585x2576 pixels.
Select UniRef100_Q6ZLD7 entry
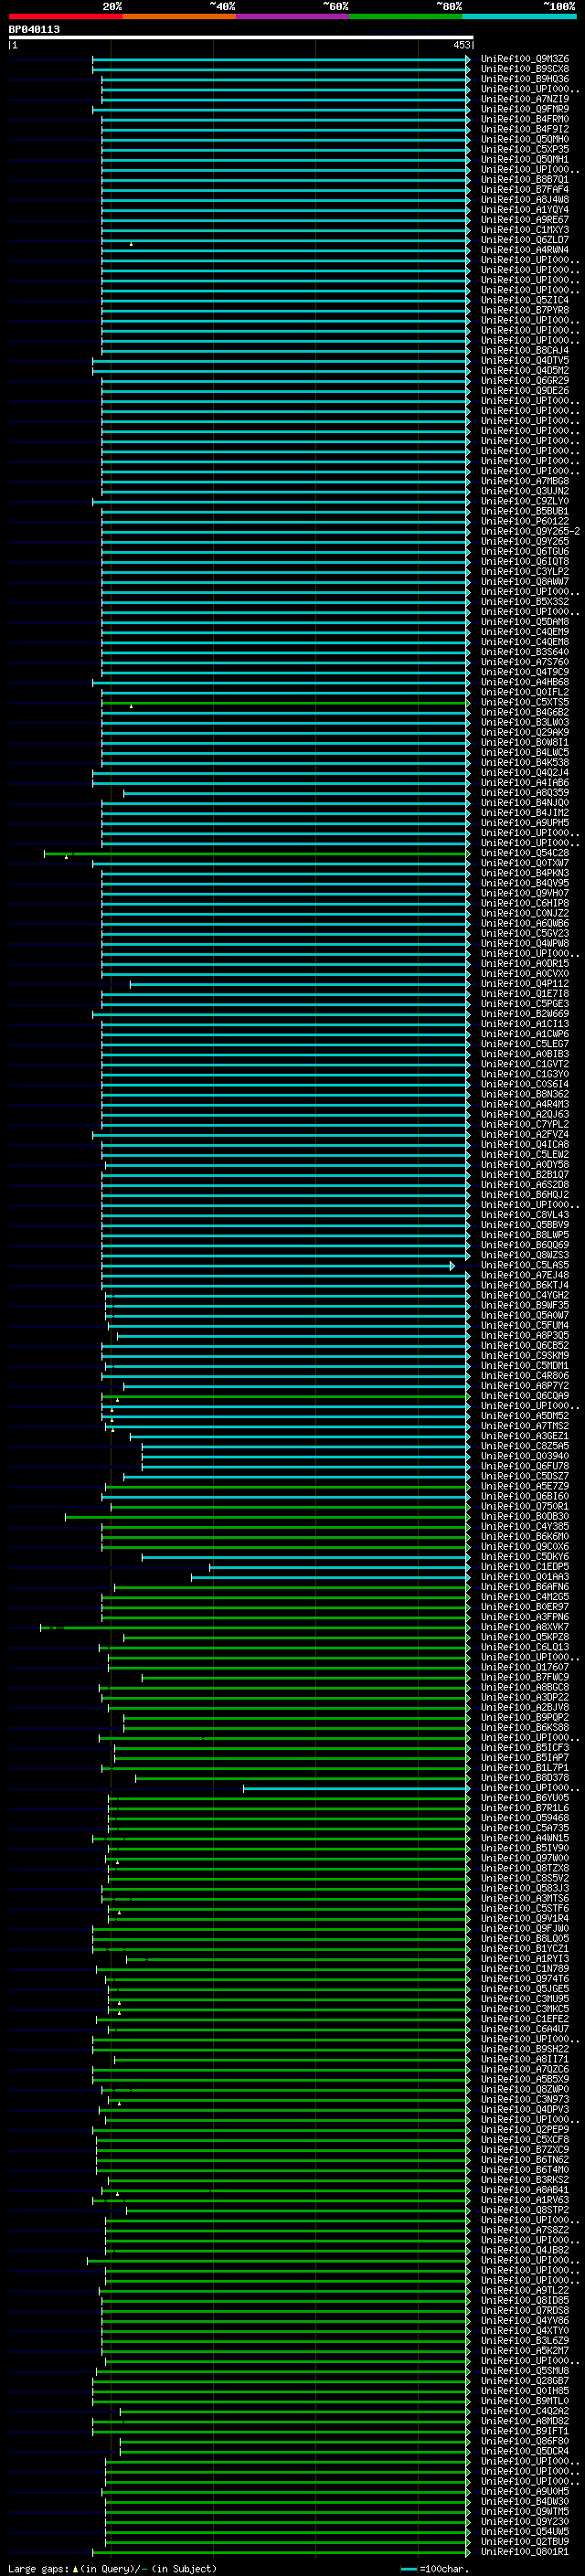tap(524, 240)
